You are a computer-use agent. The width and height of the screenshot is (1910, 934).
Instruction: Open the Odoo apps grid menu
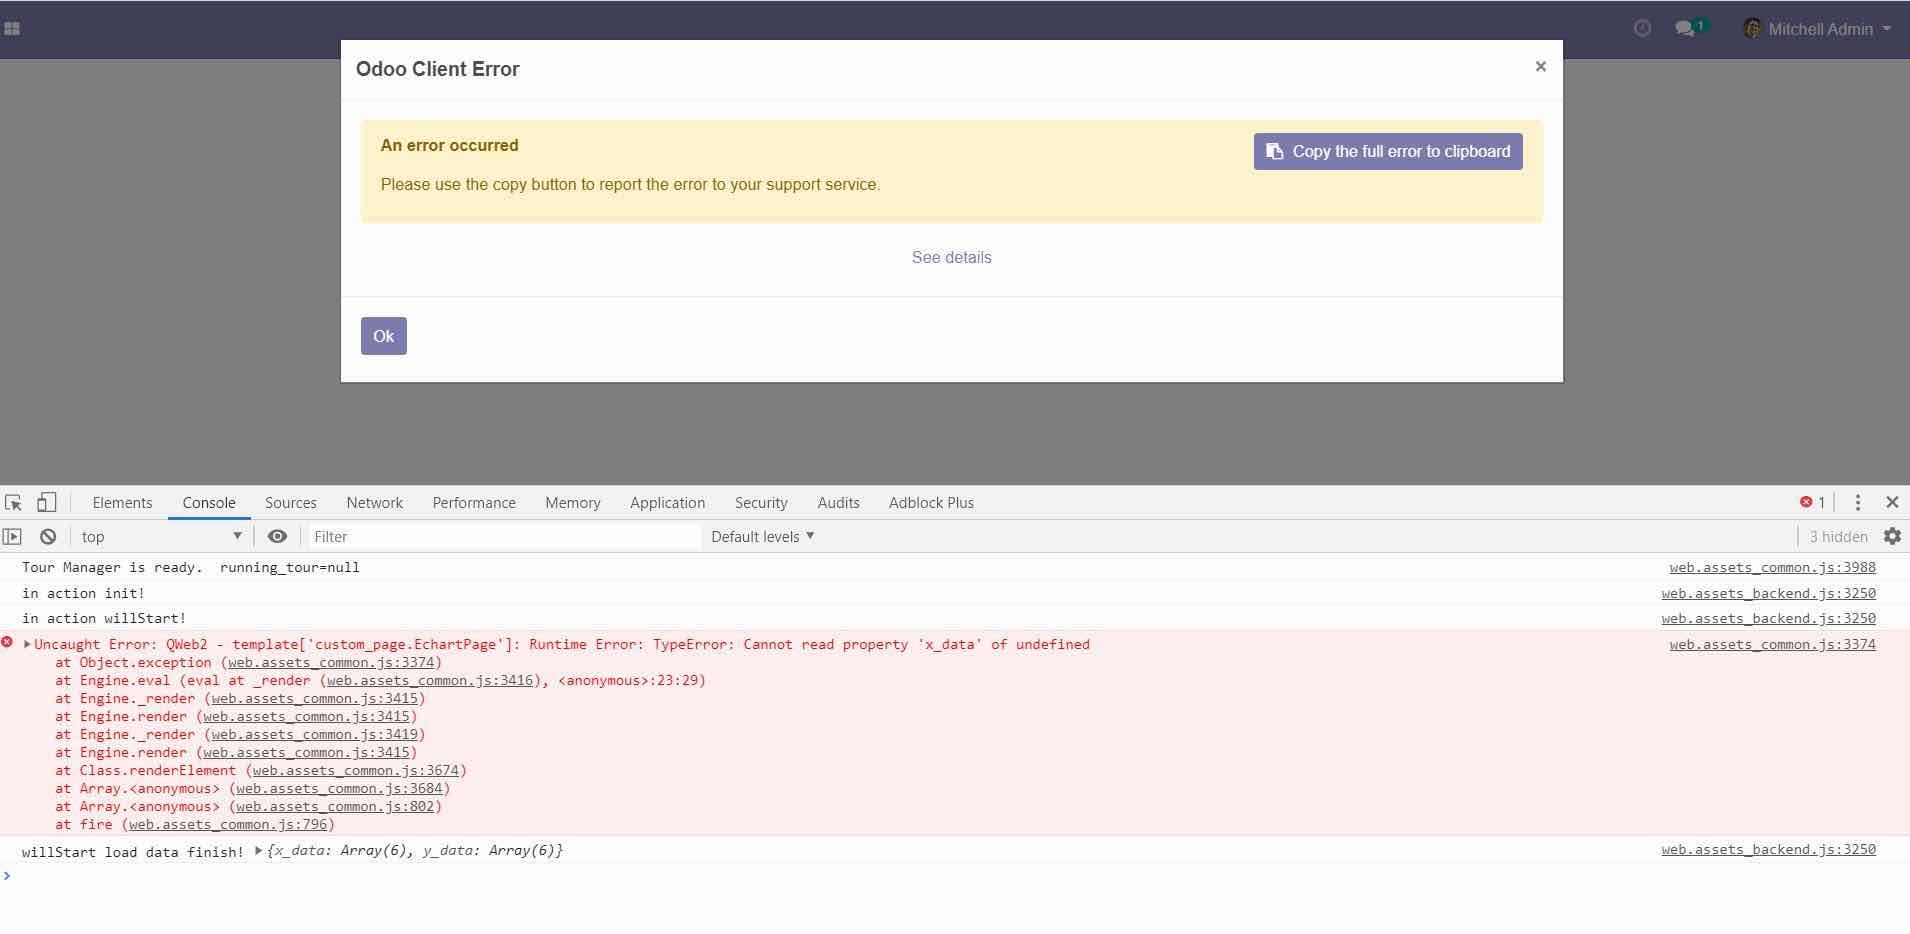pyautogui.click(x=12, y=29)
